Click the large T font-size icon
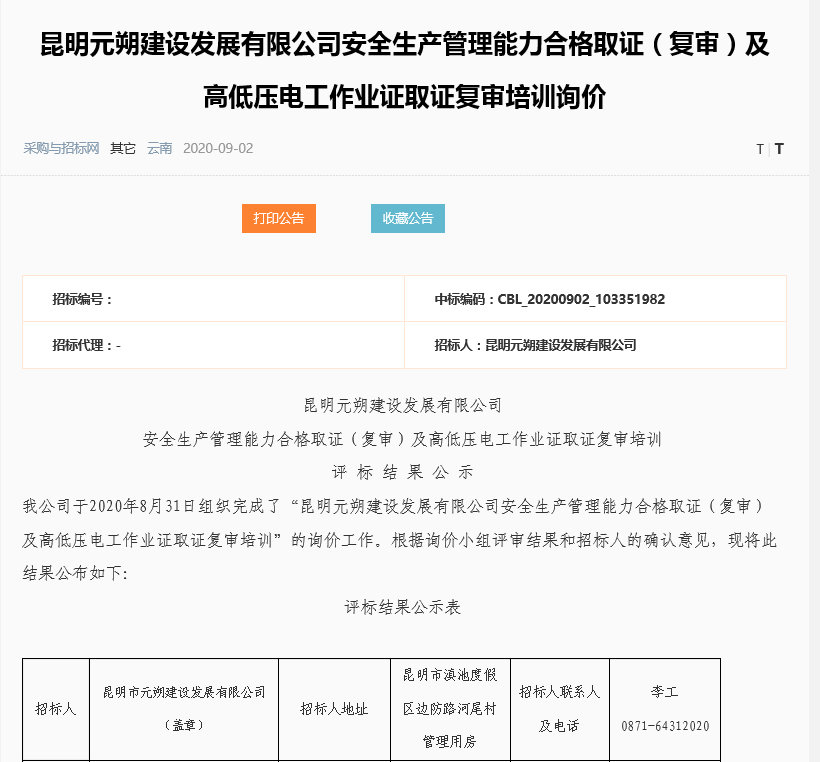 pyautogui.click(x=778, y=148)
